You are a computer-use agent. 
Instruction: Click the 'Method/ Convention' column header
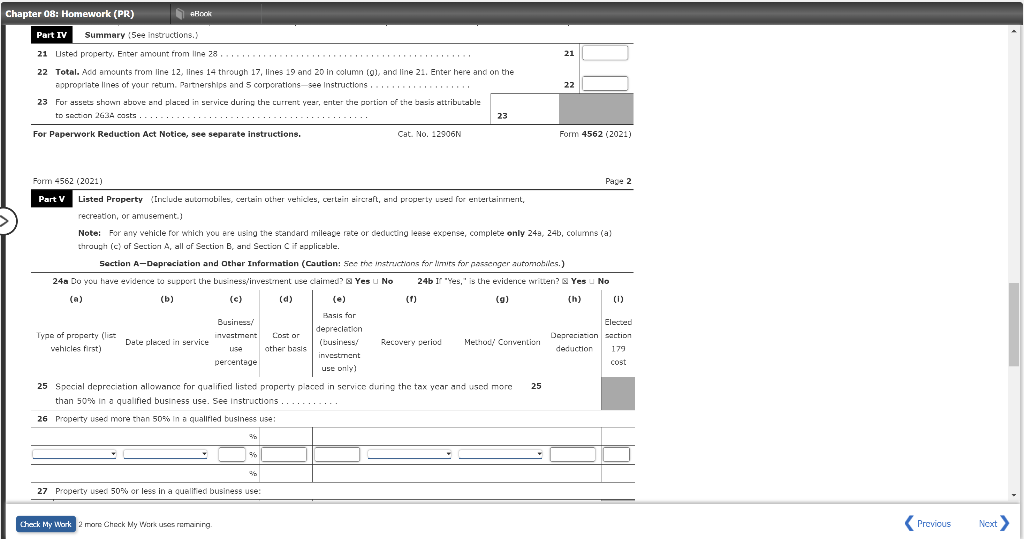coord(502,342)
